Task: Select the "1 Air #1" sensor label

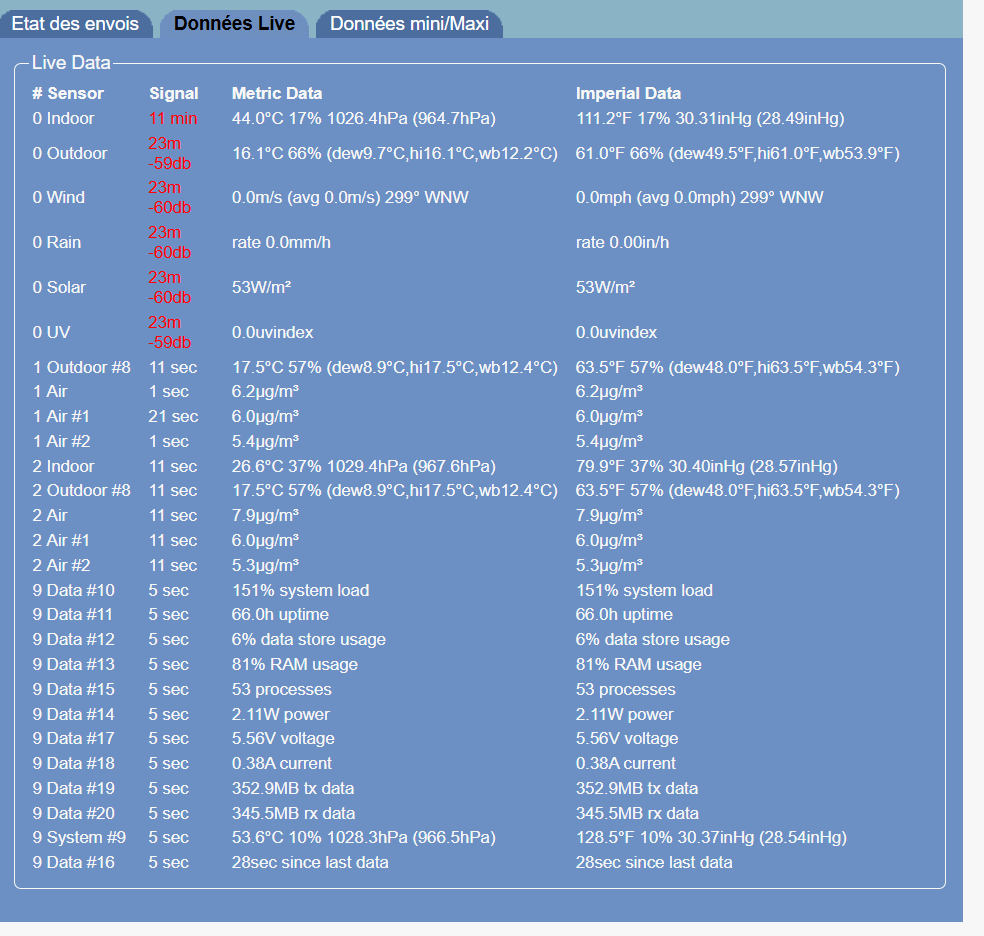Action: click(x=61, y=417)
